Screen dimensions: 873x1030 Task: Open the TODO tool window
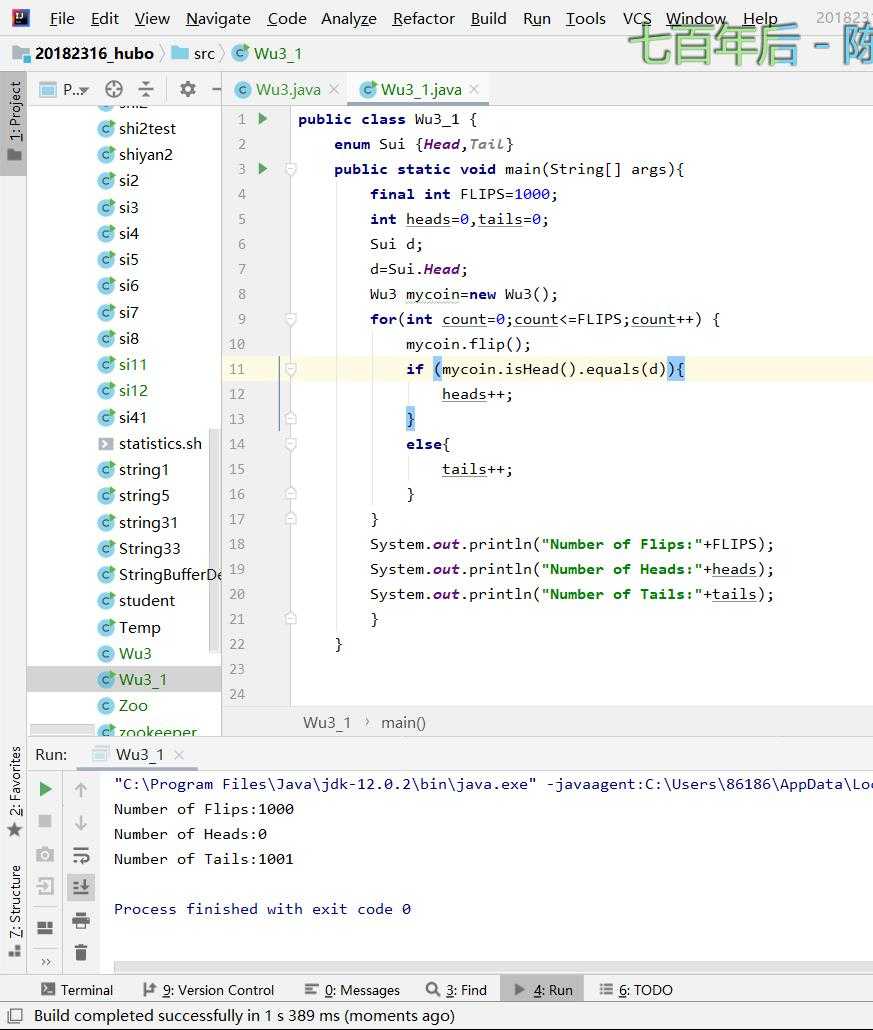[x=637, y=990]
